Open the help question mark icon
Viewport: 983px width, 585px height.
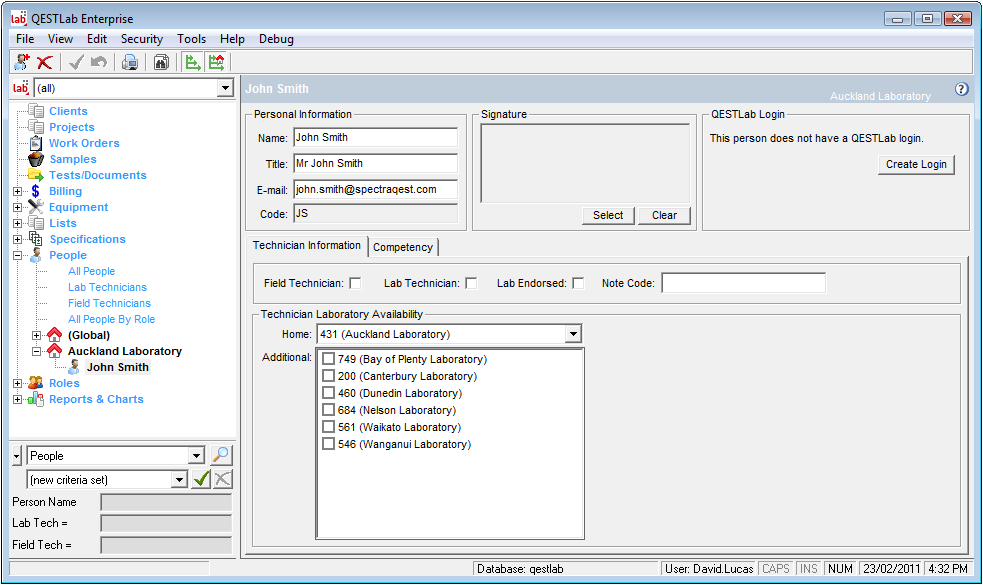point(962,89)
